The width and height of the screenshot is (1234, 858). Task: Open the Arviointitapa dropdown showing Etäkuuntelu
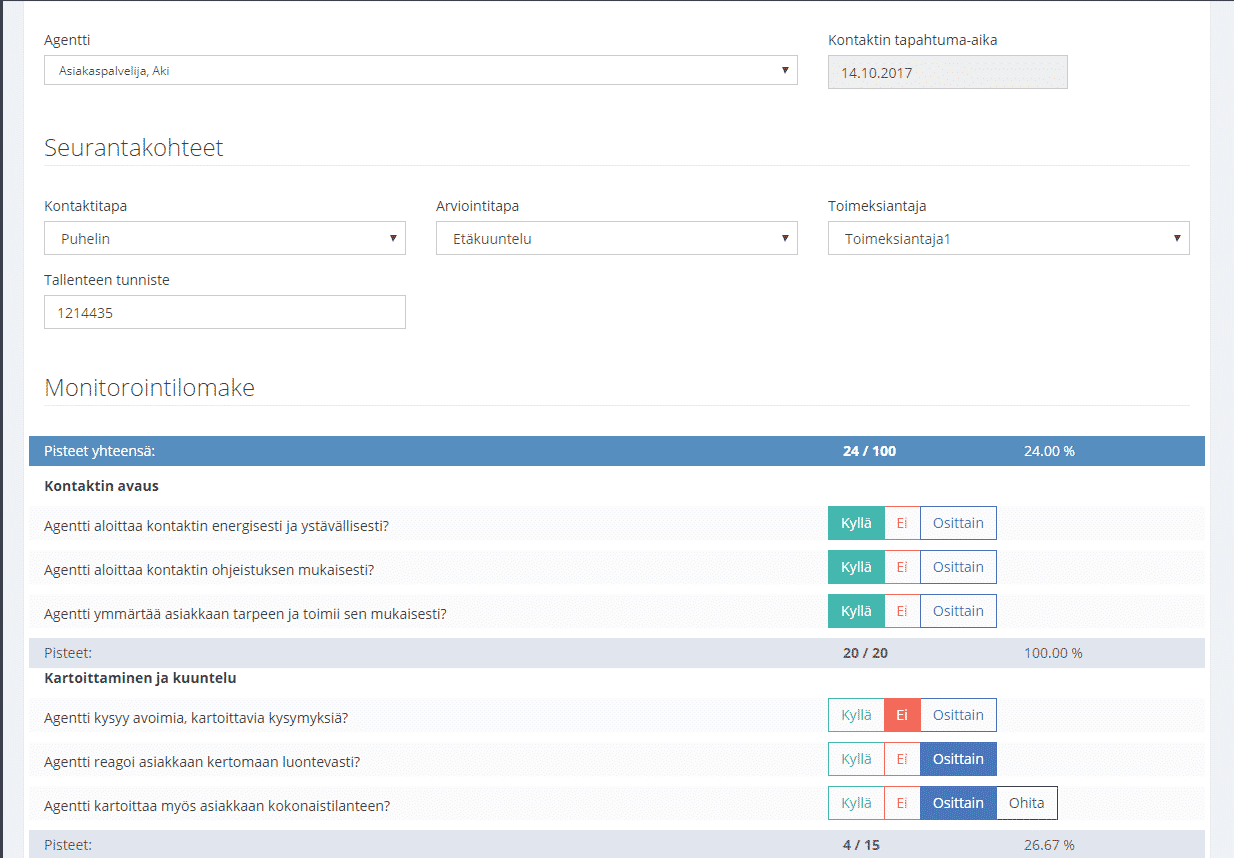pos(616,239)
